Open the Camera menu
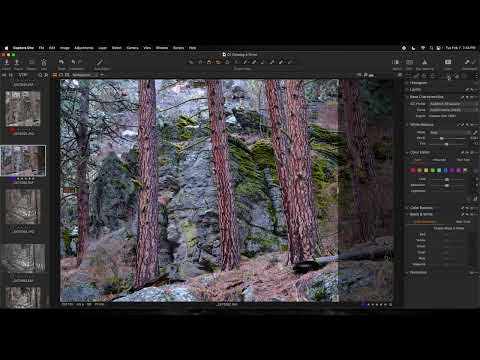Viewport: 480px width, 360px height. pos(132,48)
